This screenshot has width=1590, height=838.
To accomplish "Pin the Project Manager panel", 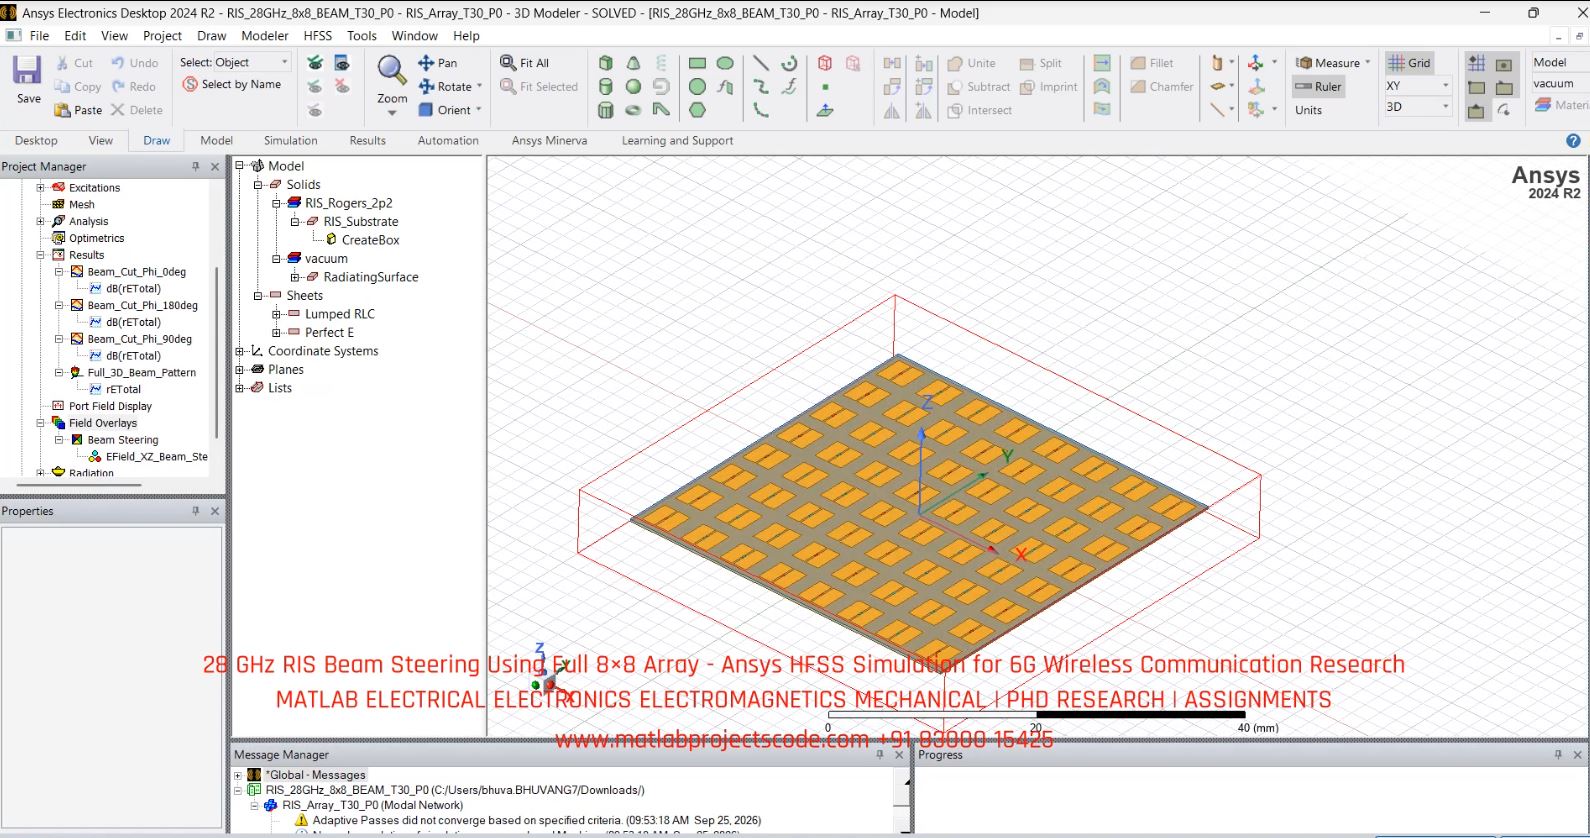I will tap(196, 167).
